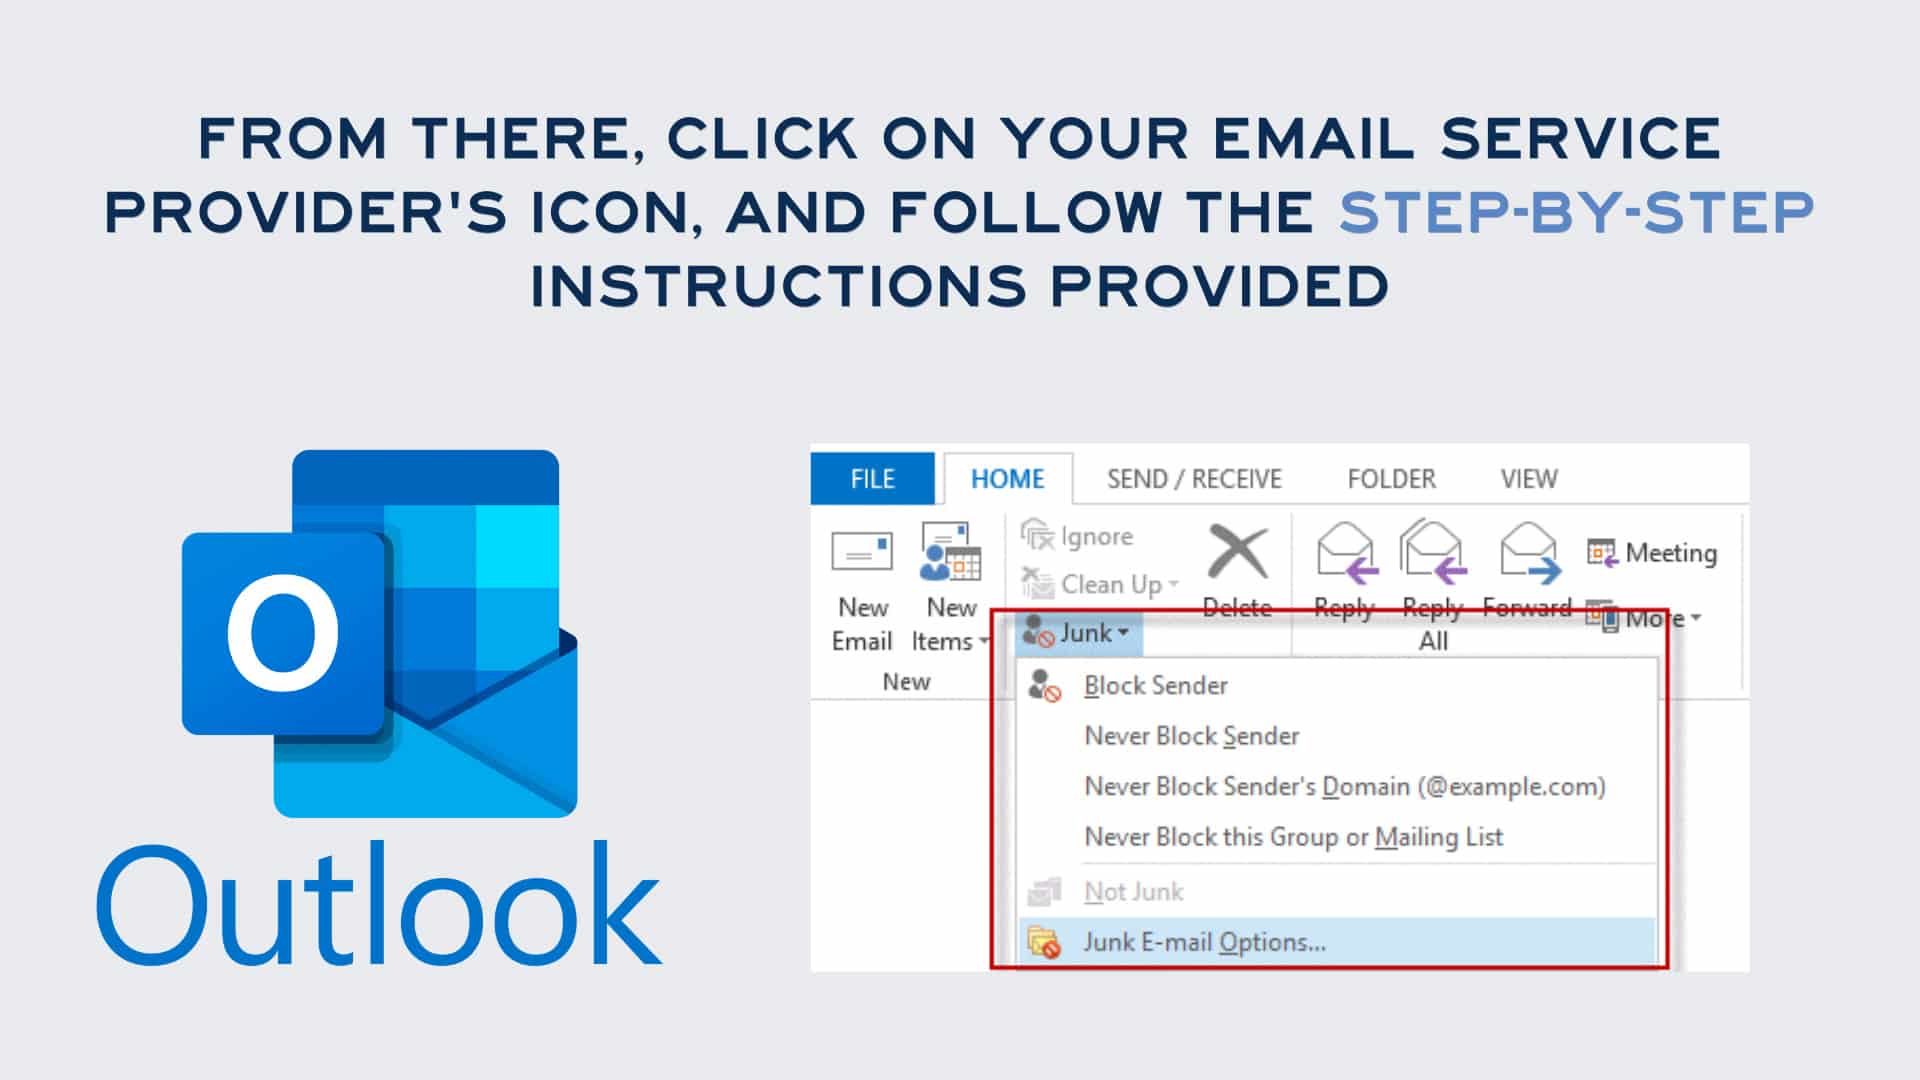
Task: Select Never Block Sender option
Action: click(1191, 735)
